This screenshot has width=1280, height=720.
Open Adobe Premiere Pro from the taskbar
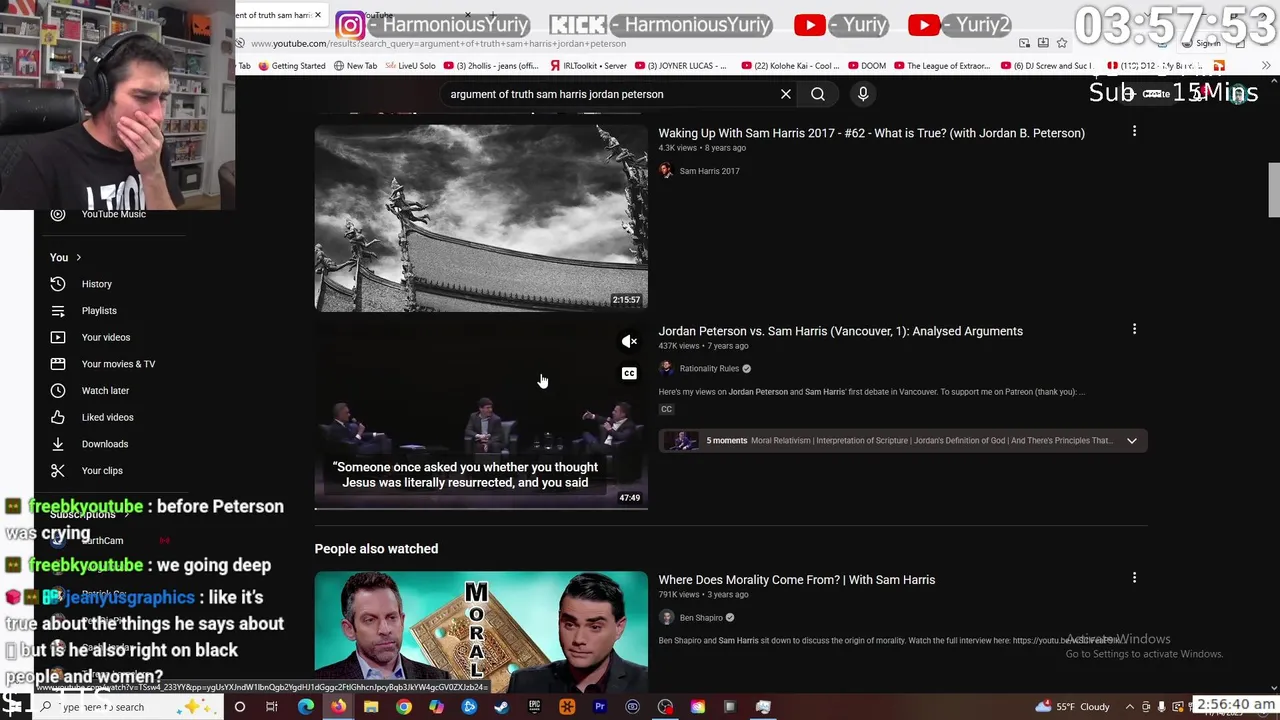pyautogui.click(x=599, y=707)
